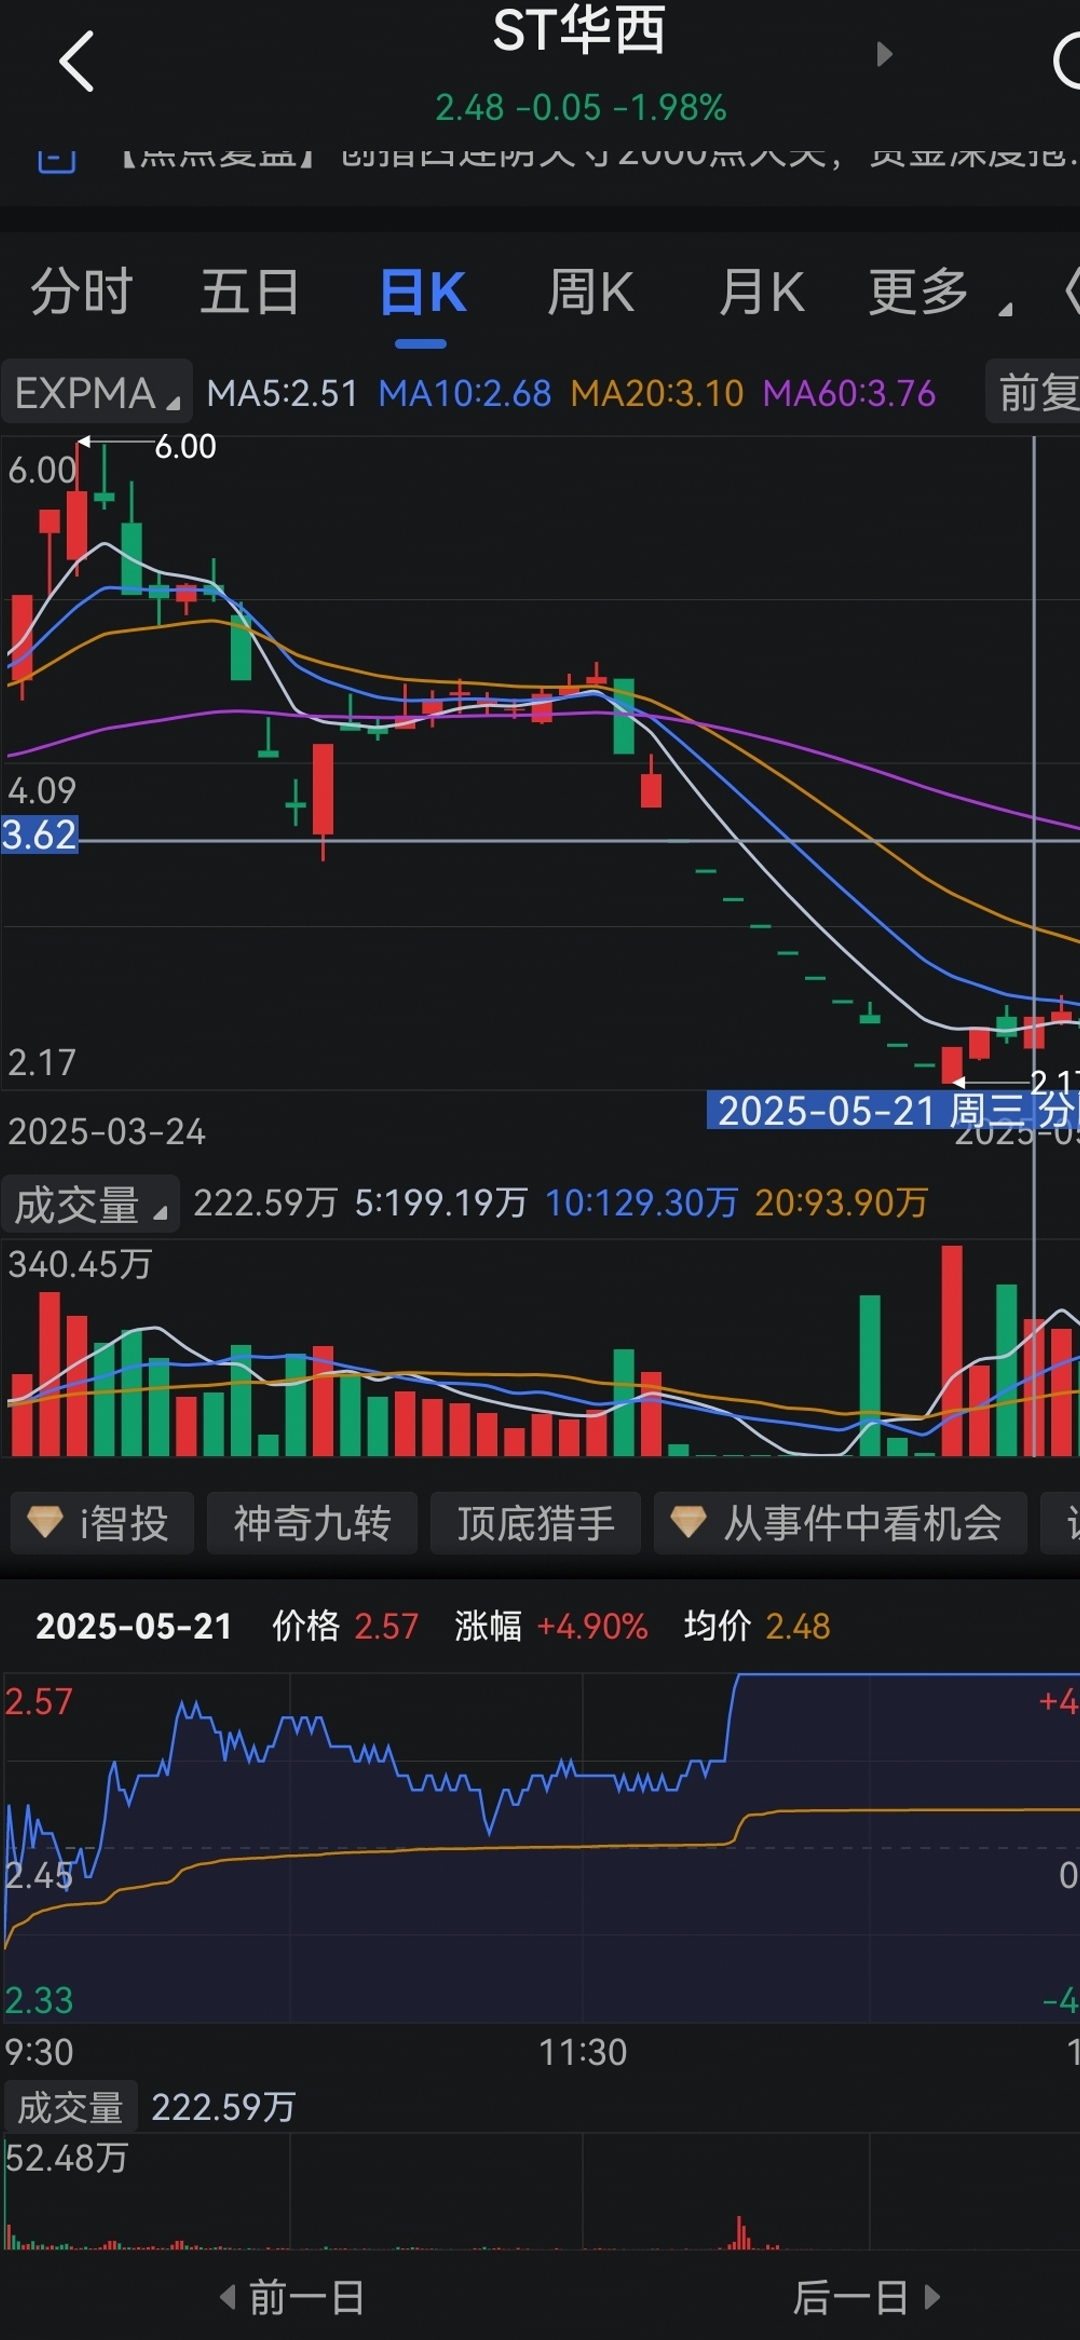
Task: Tap the price line 2.48 -0.05 -1.98%
Action: (580, 107)
